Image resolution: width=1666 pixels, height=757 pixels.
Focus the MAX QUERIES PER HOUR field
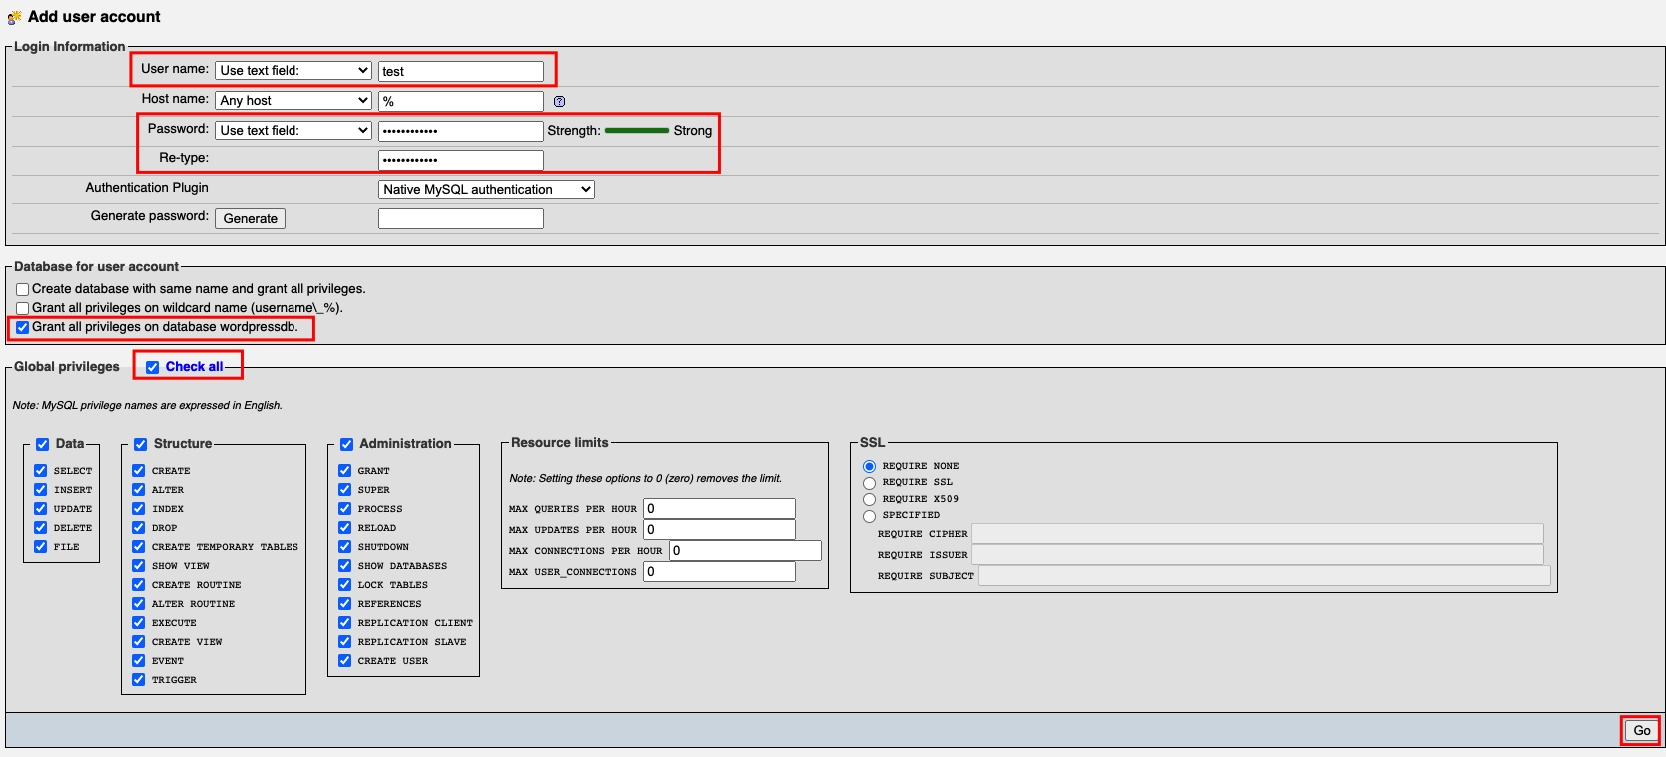pos(719,509)
